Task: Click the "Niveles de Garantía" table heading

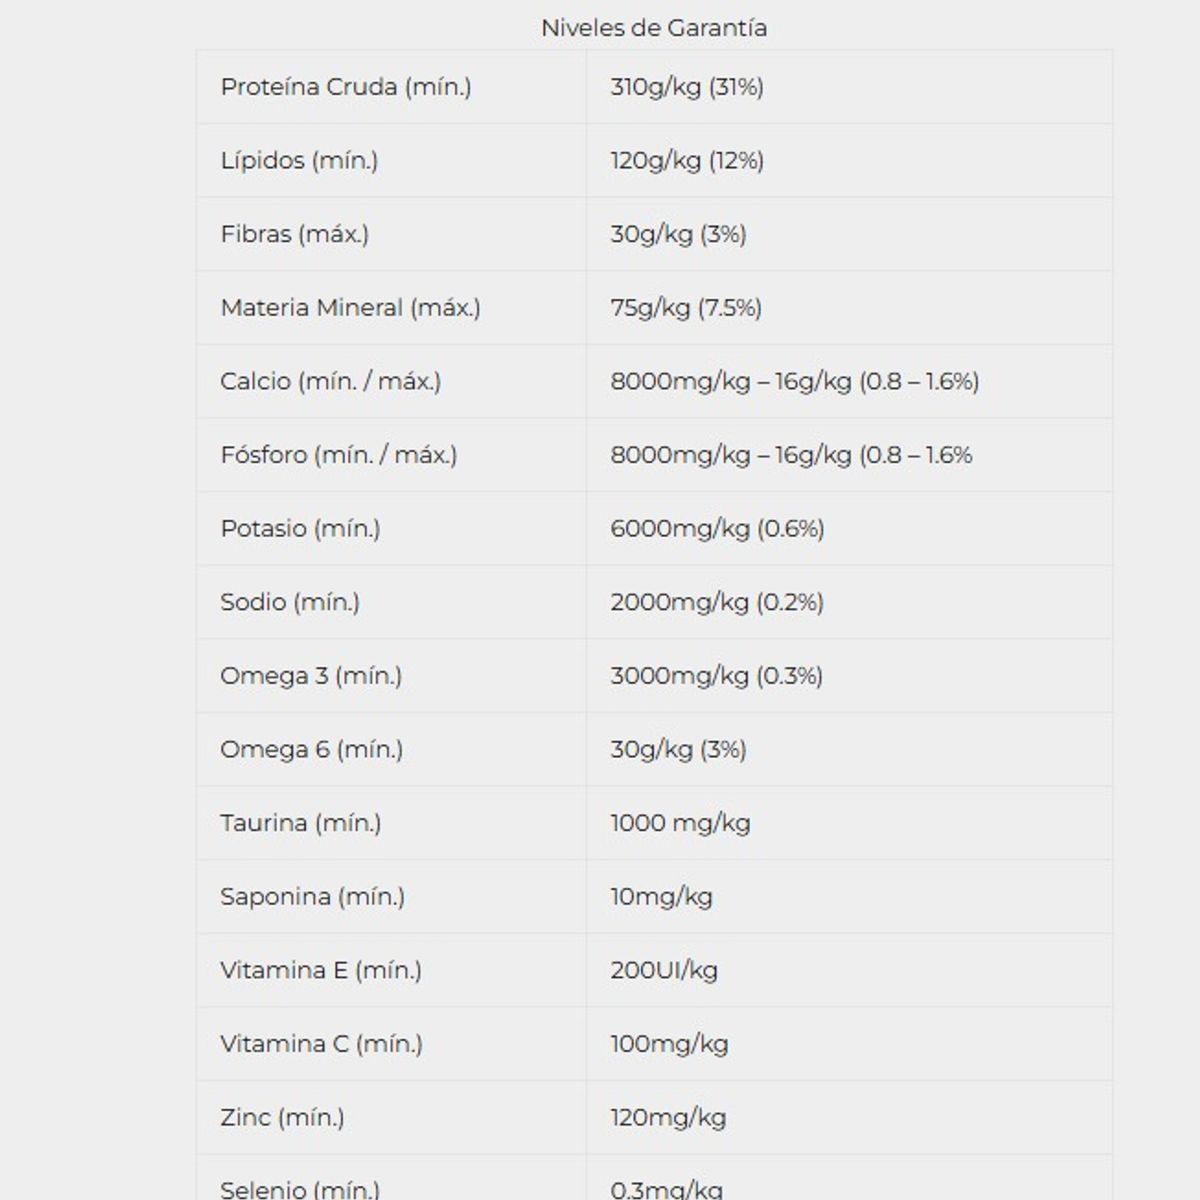Action: [654, 28]
